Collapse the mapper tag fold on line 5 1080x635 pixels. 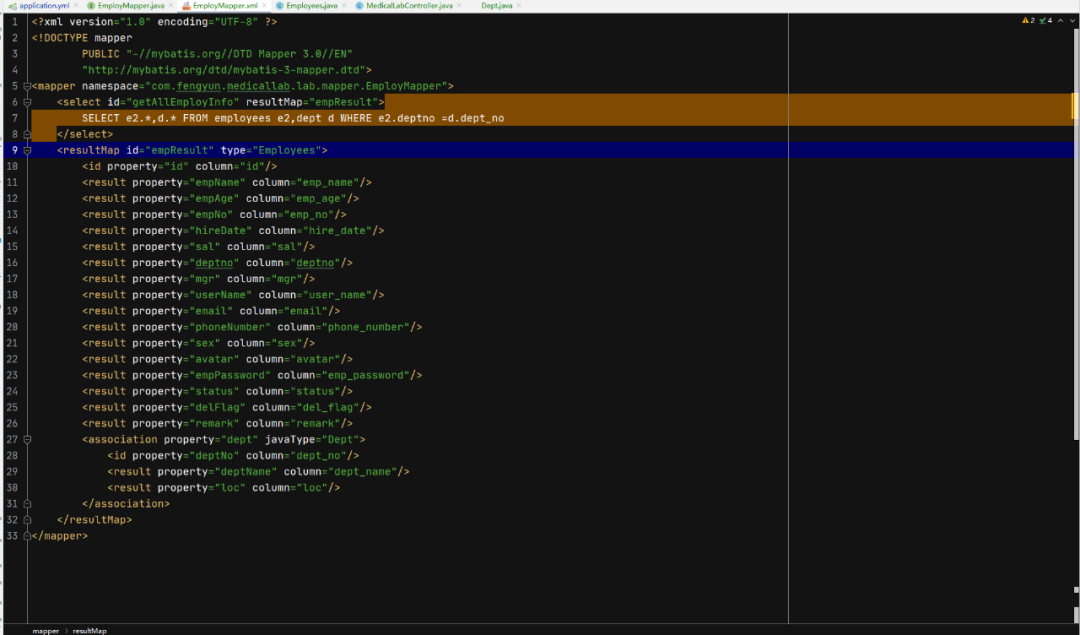27,86
